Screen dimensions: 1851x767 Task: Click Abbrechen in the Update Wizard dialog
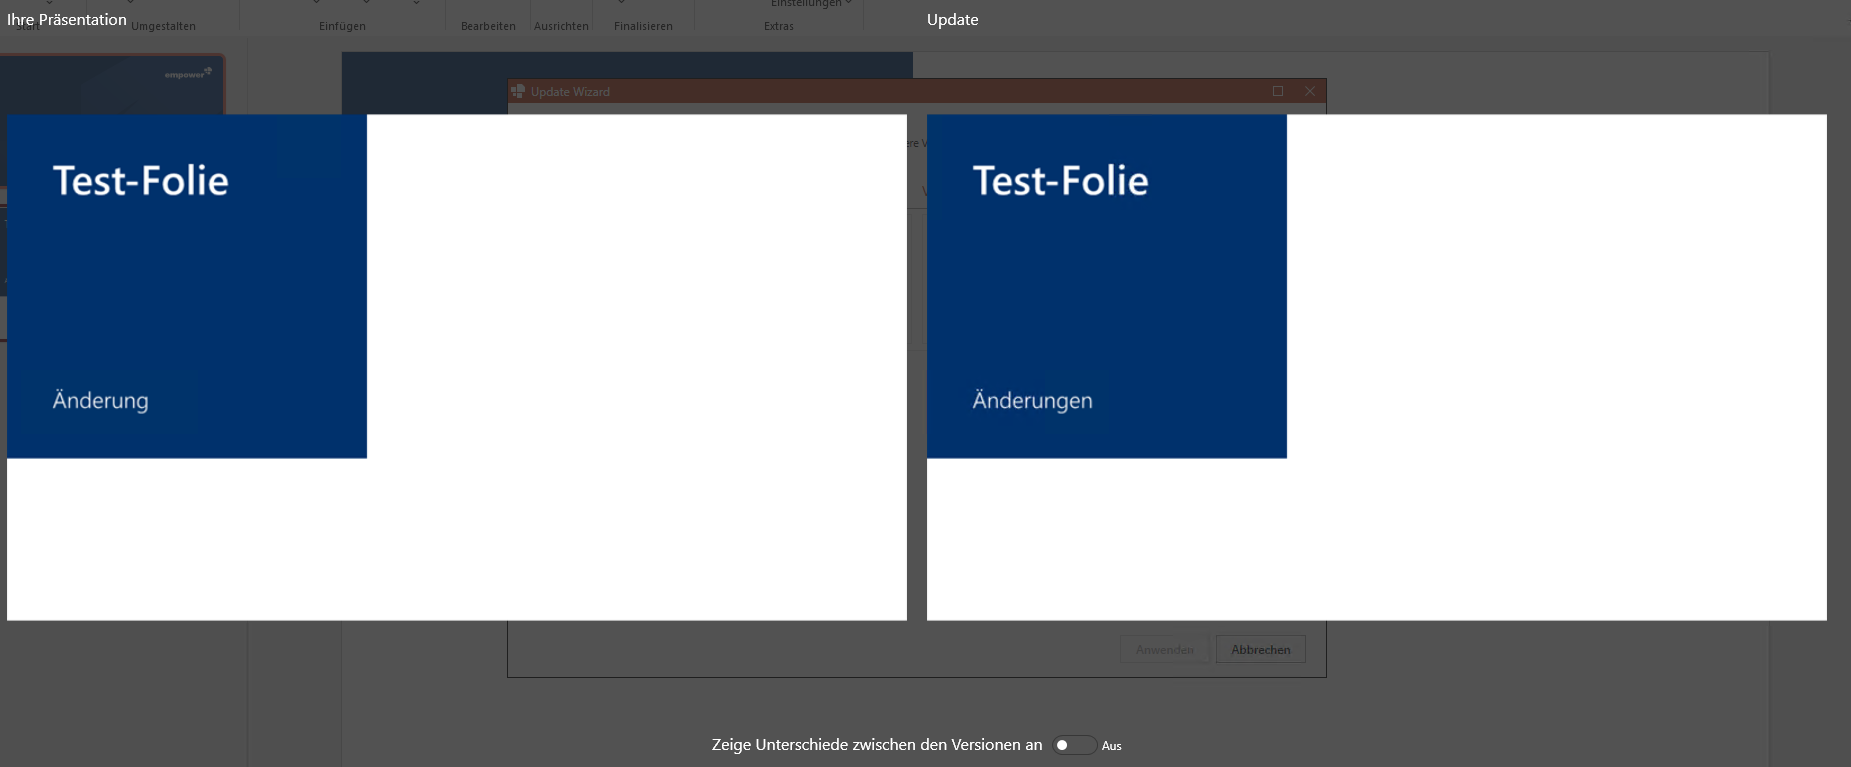click(1261, 649)
